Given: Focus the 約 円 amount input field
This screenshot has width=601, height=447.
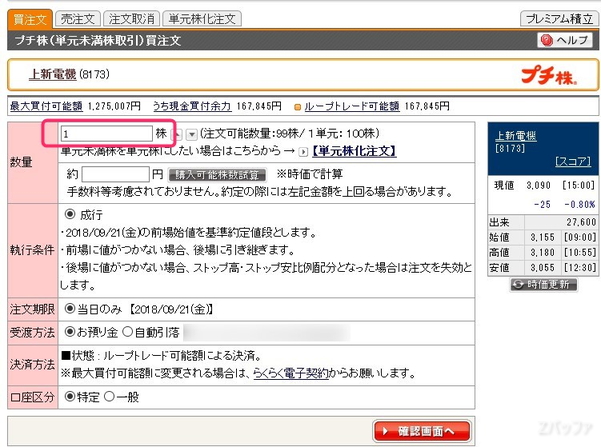Looking at the screenshot, I should tap(115, 174).
